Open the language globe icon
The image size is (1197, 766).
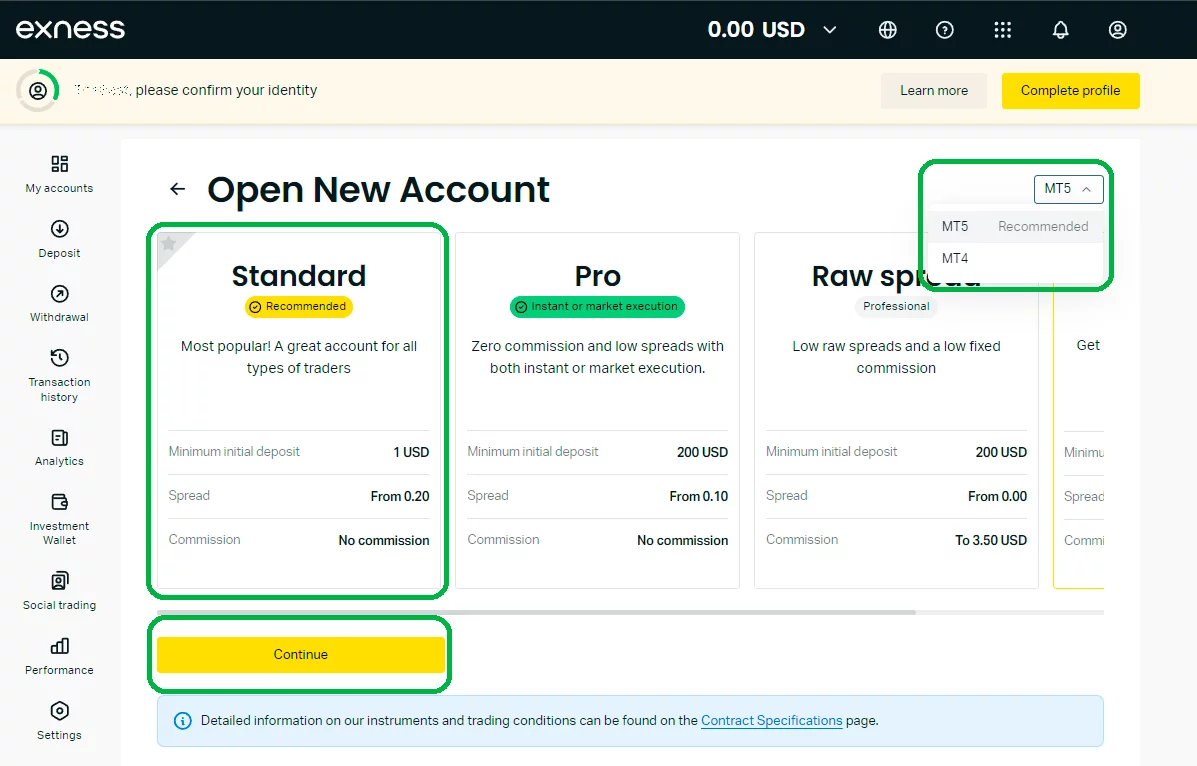887,30
